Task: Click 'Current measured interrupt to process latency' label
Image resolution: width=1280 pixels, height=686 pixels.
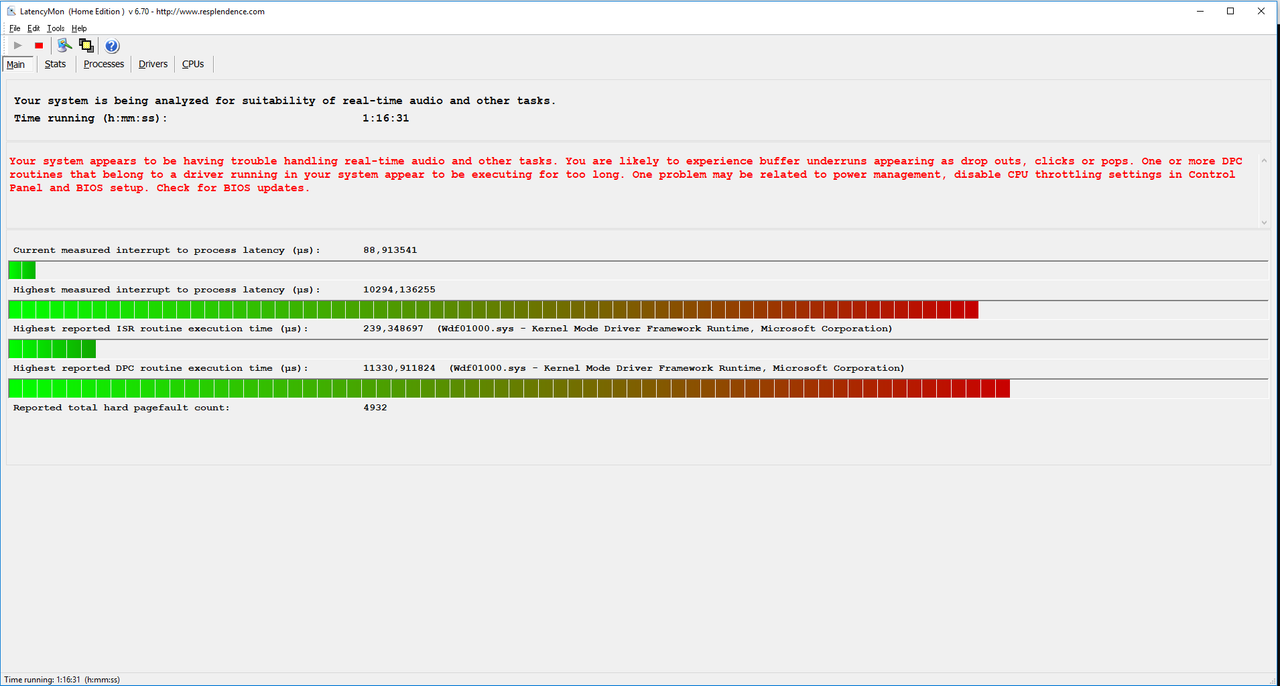Action: point(167,250)
